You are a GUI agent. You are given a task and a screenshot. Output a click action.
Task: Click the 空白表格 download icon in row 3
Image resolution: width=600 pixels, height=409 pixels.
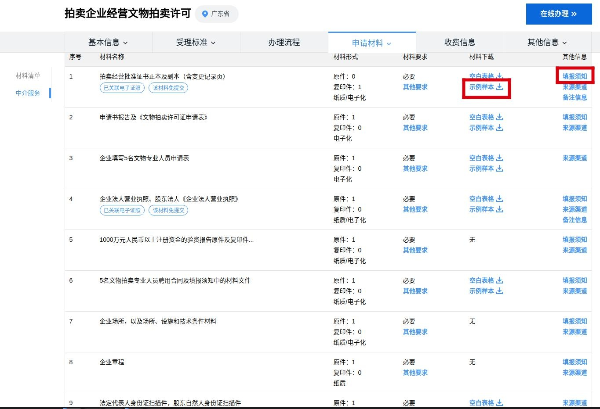coord(499,158)
